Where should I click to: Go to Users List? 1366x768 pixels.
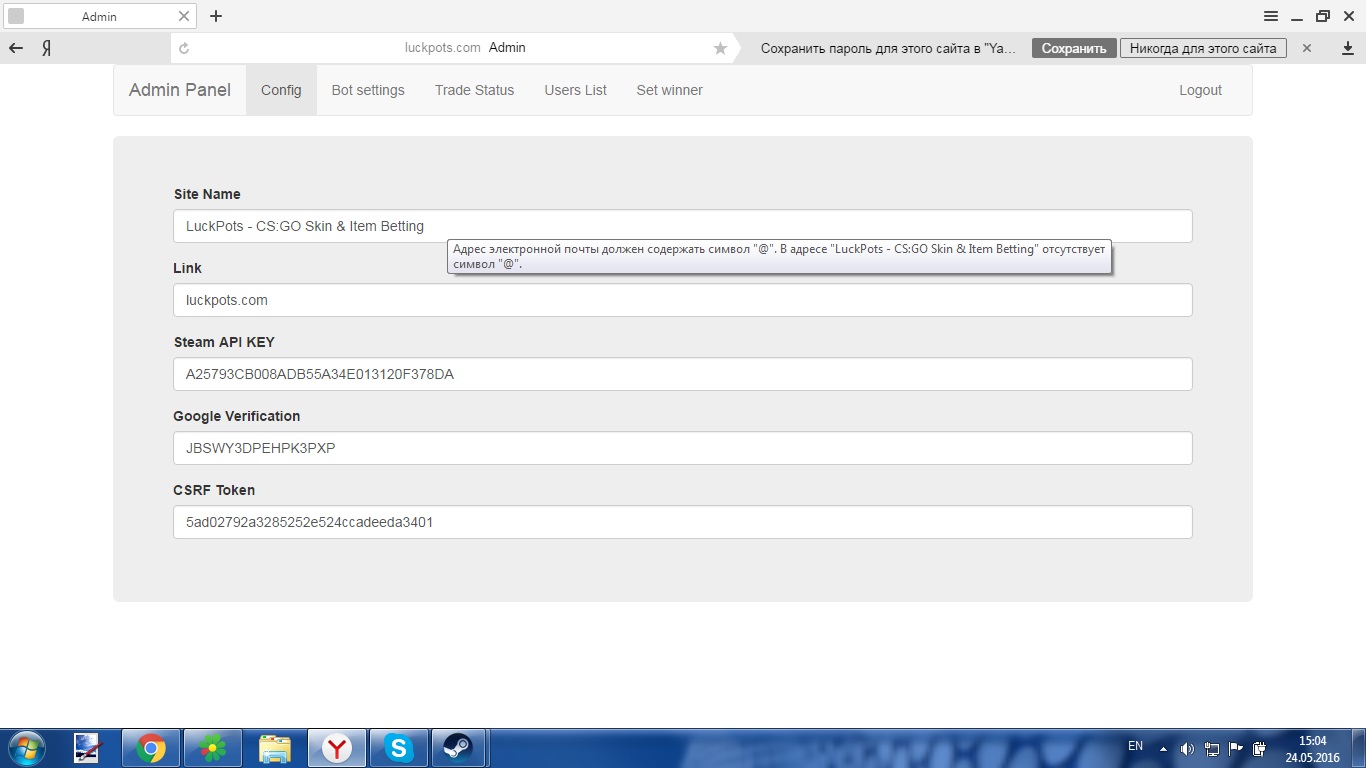[x=575, y=90]
